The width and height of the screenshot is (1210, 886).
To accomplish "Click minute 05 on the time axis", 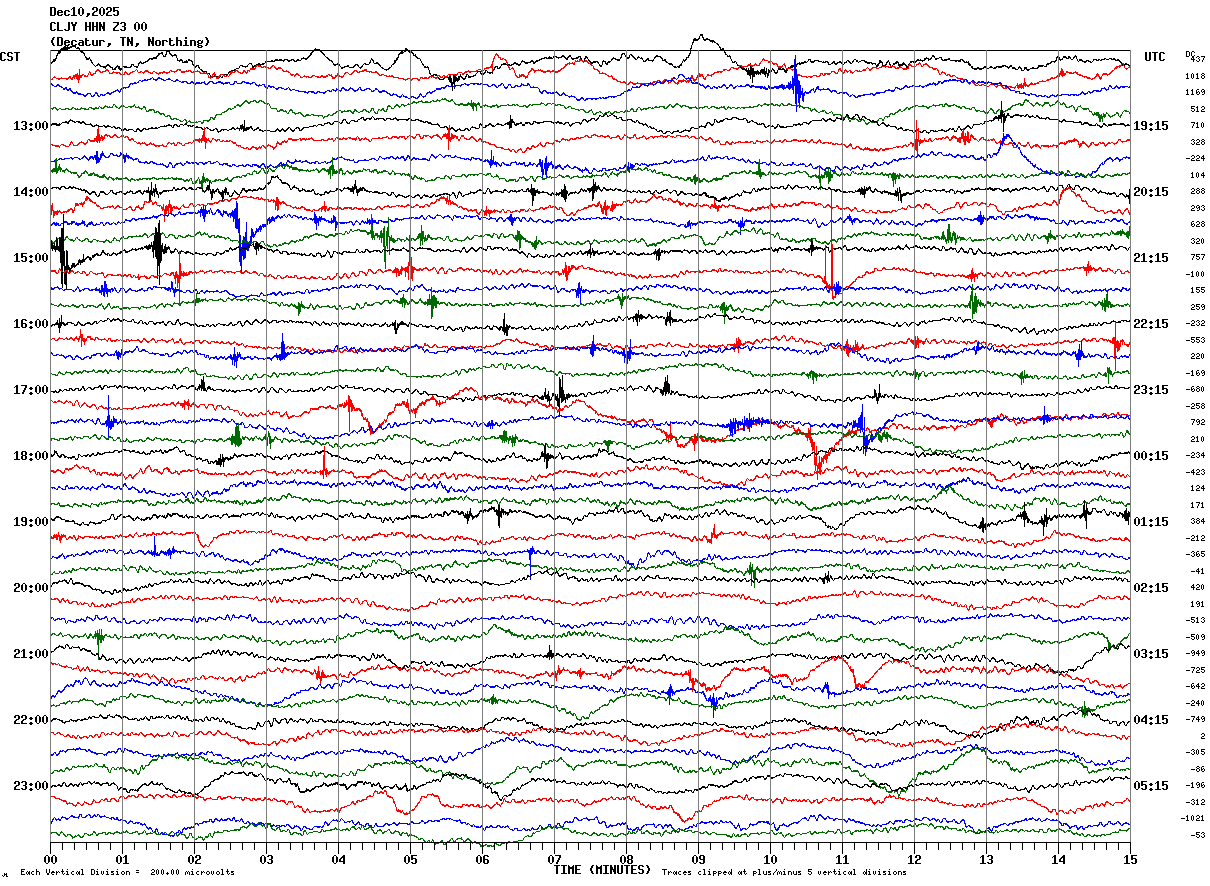I will (410, 859).
